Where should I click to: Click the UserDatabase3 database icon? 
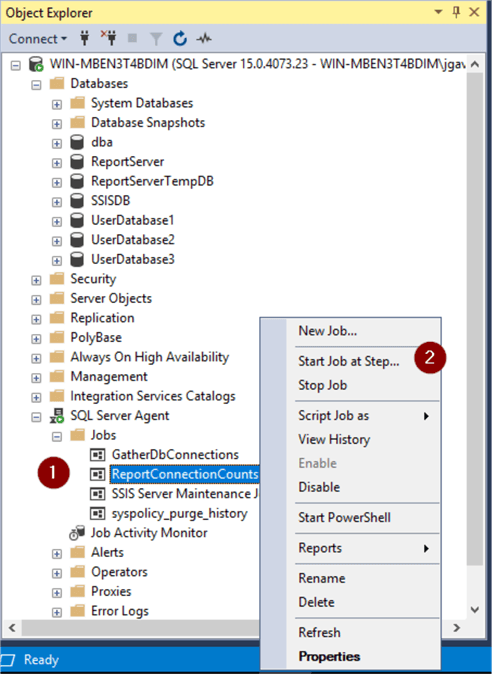point(77,260)
